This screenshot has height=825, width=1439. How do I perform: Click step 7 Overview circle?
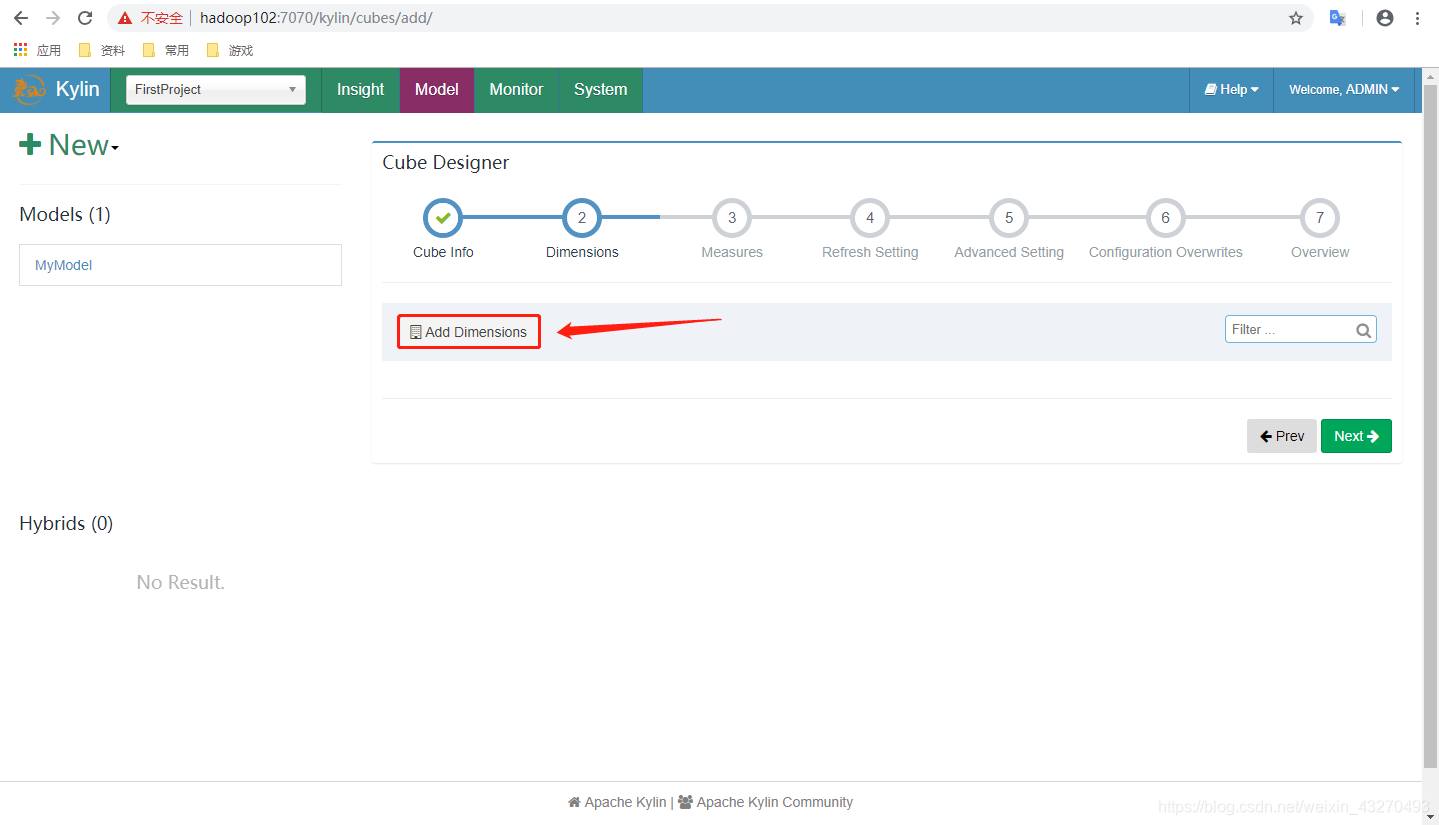point(1320,217)
